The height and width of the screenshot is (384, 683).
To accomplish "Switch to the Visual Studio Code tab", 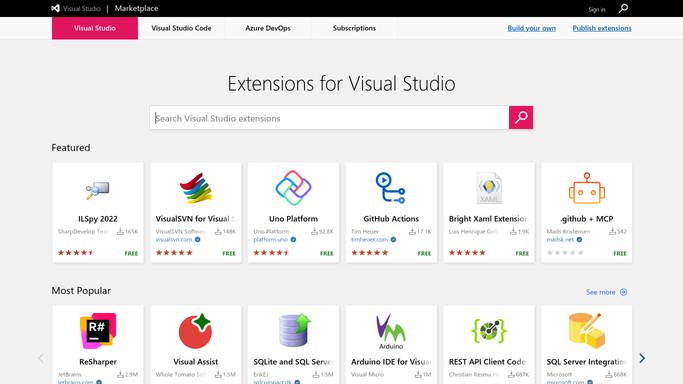I will click(181, 28).
